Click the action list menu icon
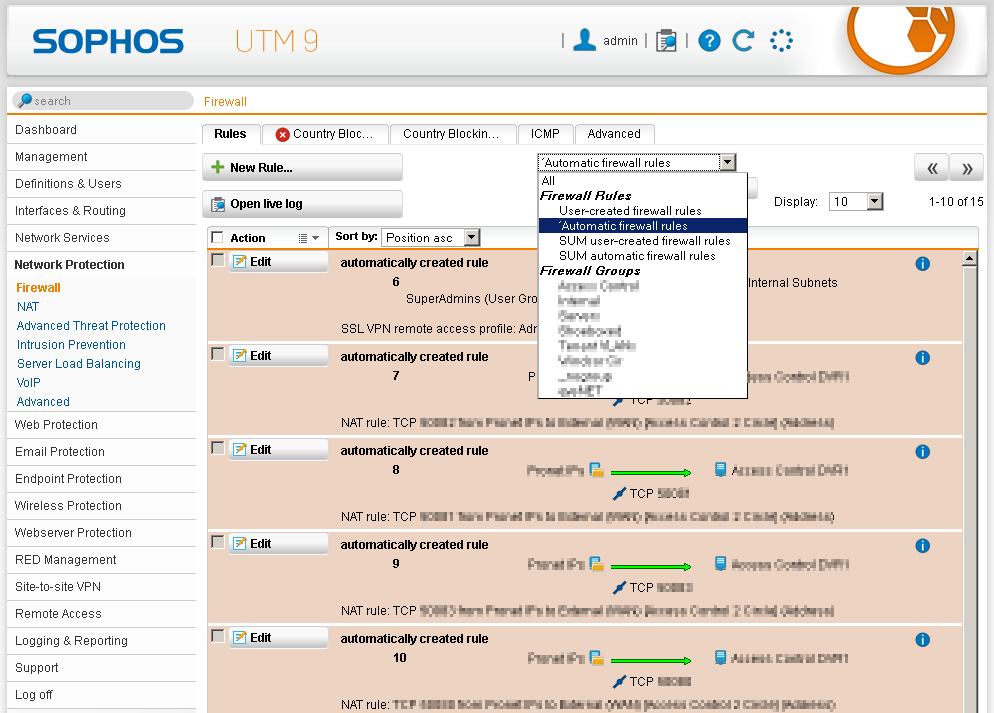Viewport: 994px width, 713px height. coord(309,238)
